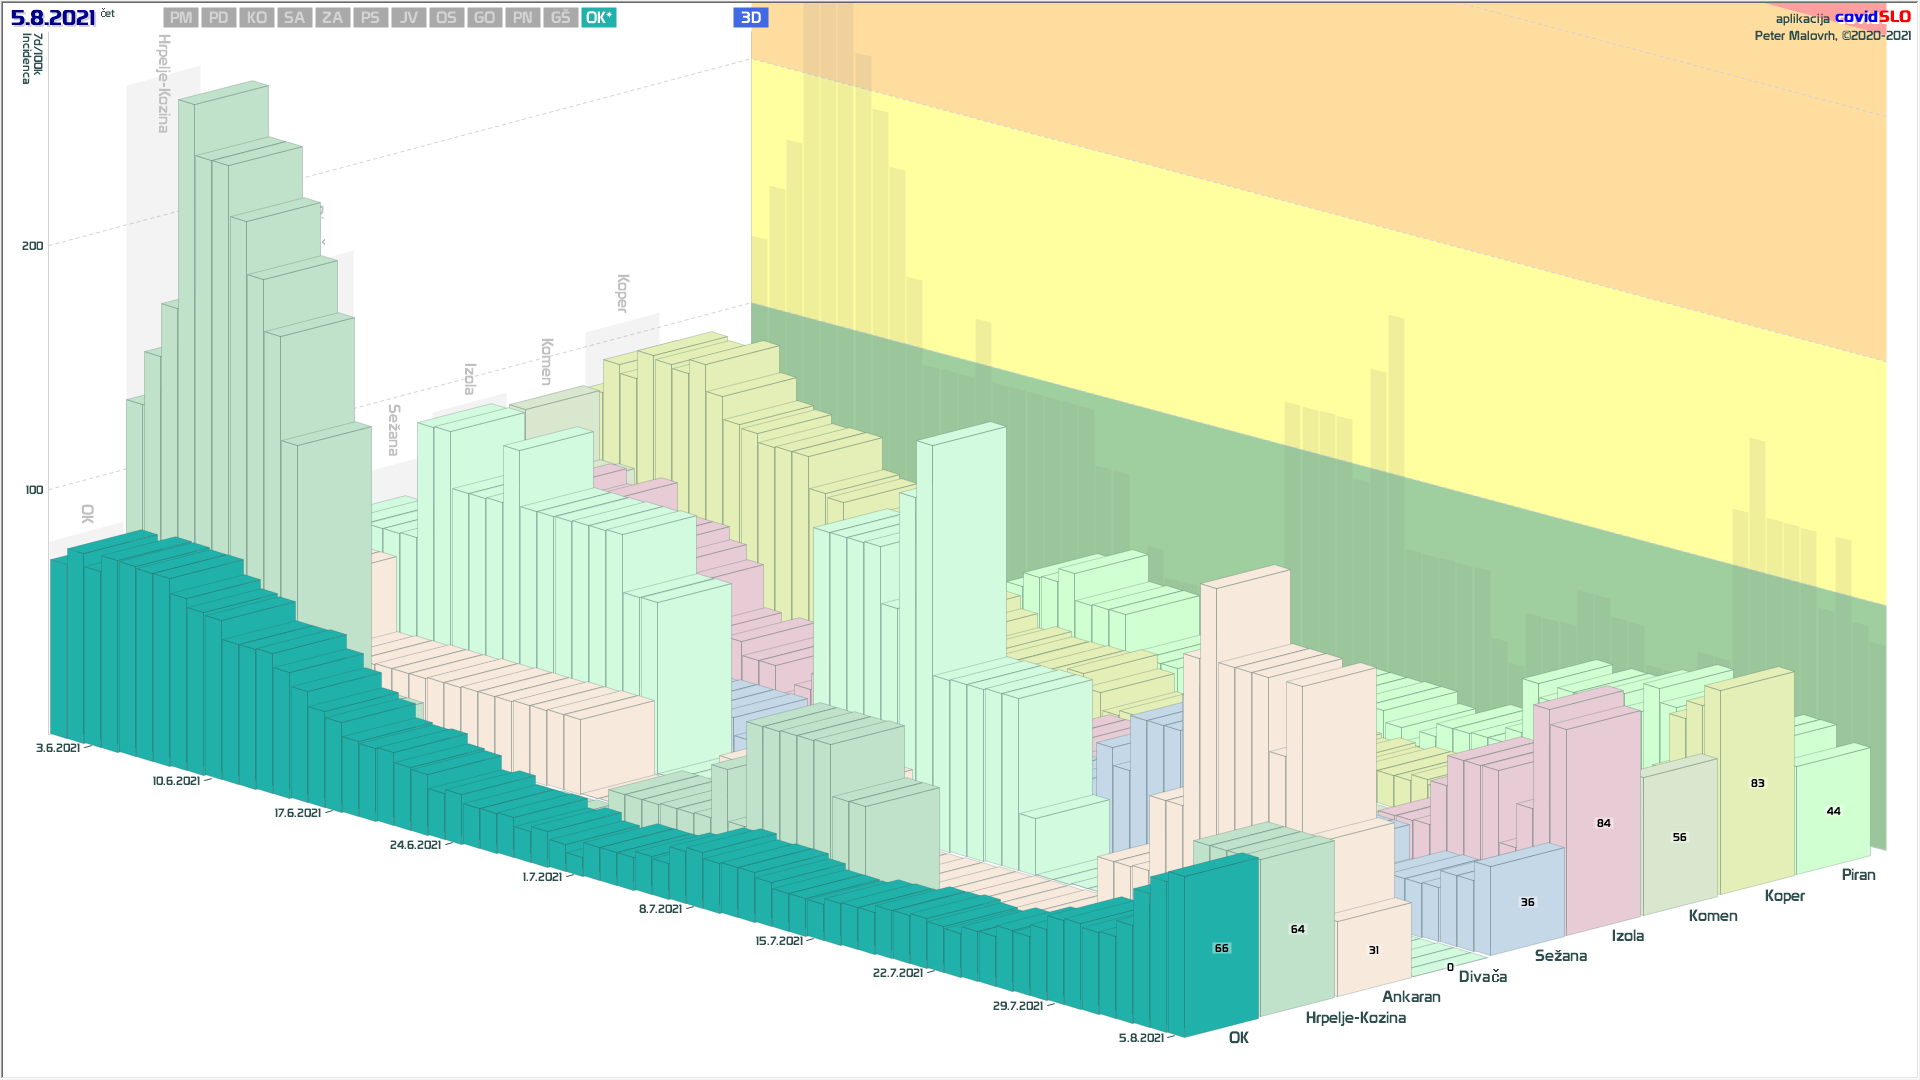The width and height of the screenshot is (1920, 1080).
Task: Click the 15.7.2021 date axis marker
Action: click(779, 941)
